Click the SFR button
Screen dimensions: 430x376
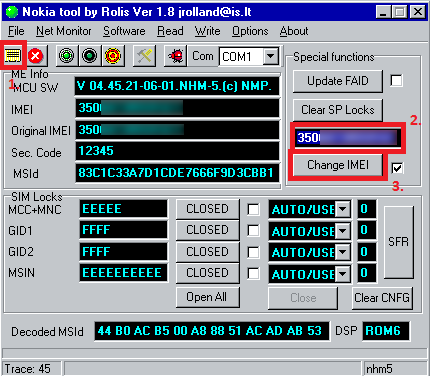398,242
